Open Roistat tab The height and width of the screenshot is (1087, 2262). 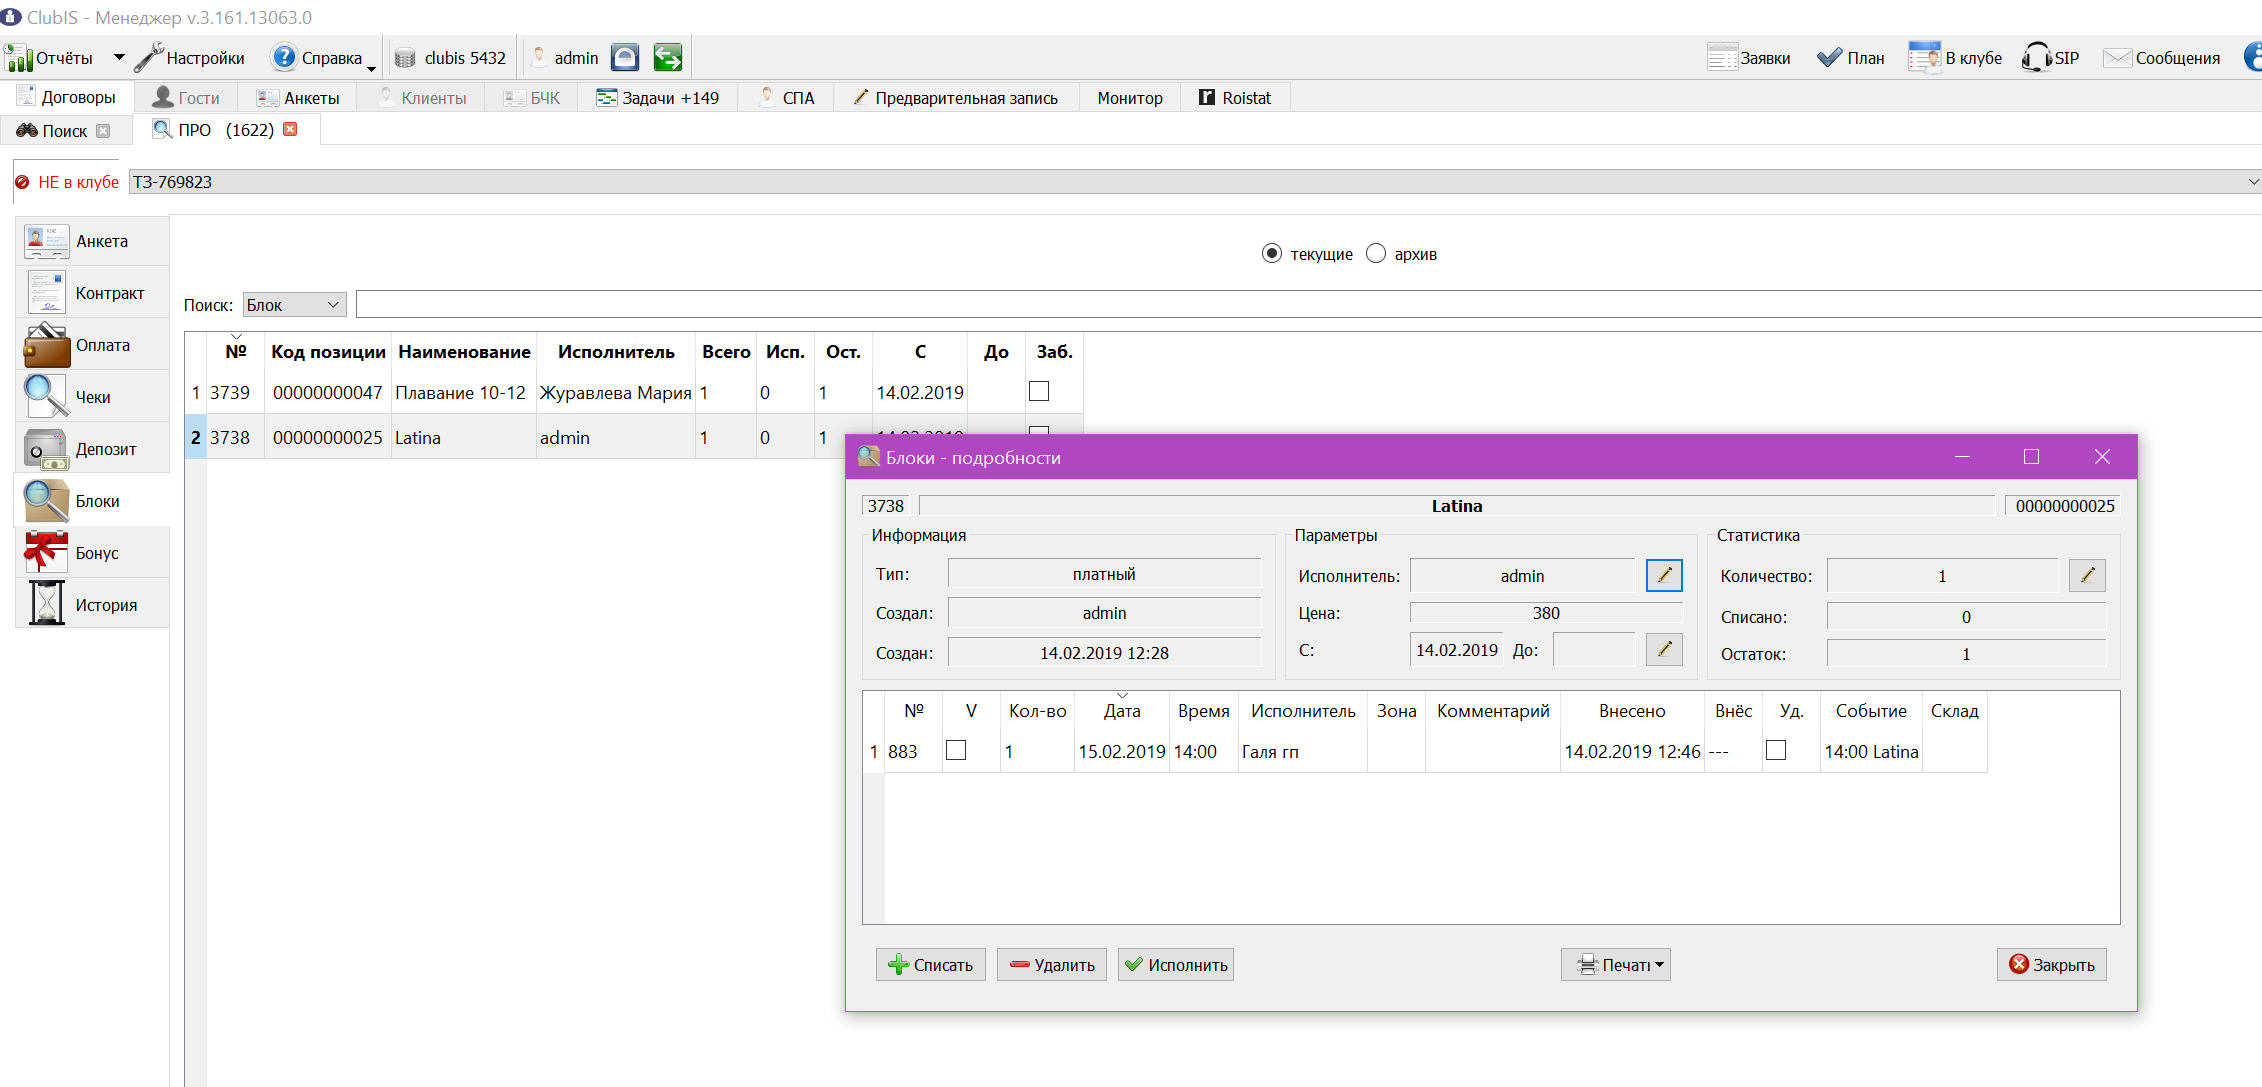(x=1235, y=98)
